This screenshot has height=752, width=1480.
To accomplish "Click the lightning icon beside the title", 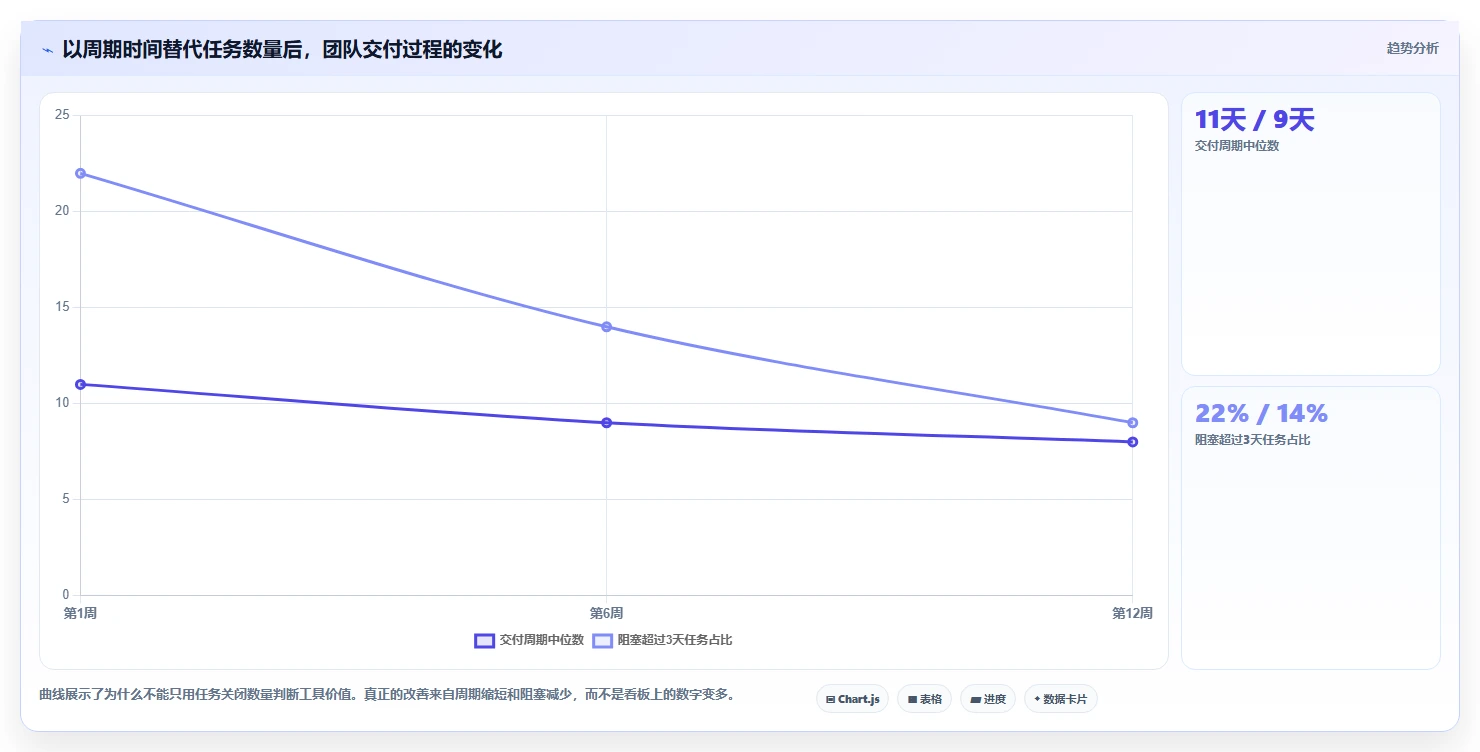I will pos(47,50).
